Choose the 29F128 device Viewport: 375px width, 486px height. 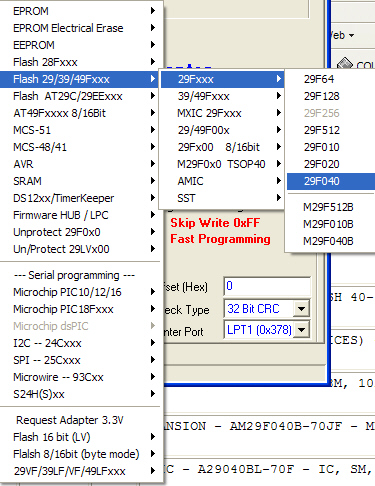[x=331, y=96]
